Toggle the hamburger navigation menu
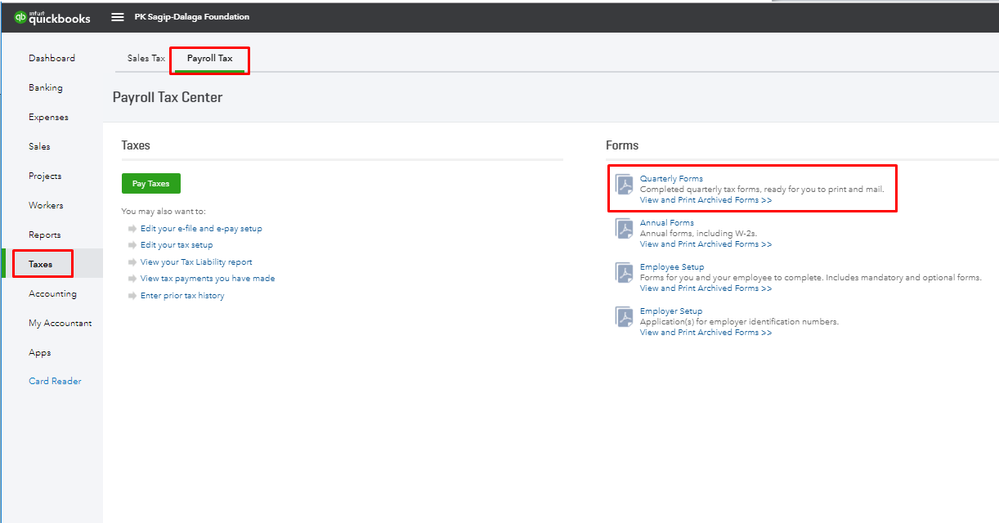 click(117, 17)
